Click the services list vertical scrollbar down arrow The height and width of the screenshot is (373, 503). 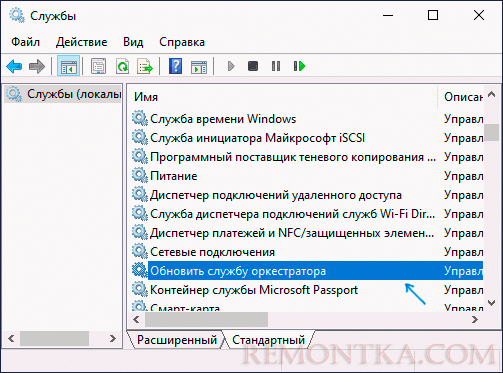click(x=491, y=303)
